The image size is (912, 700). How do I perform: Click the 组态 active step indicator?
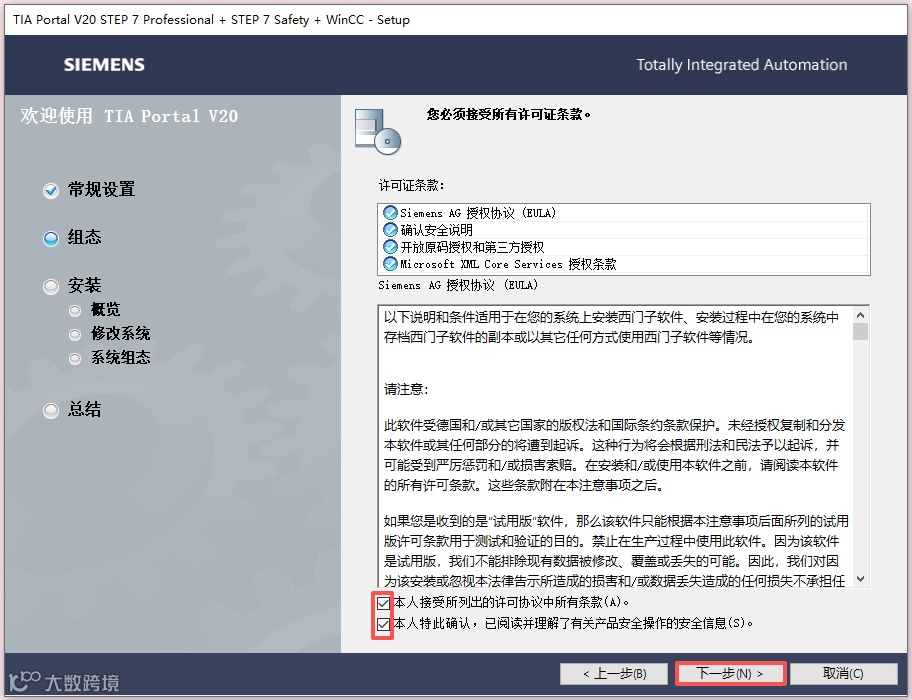[x=51, y=238]
